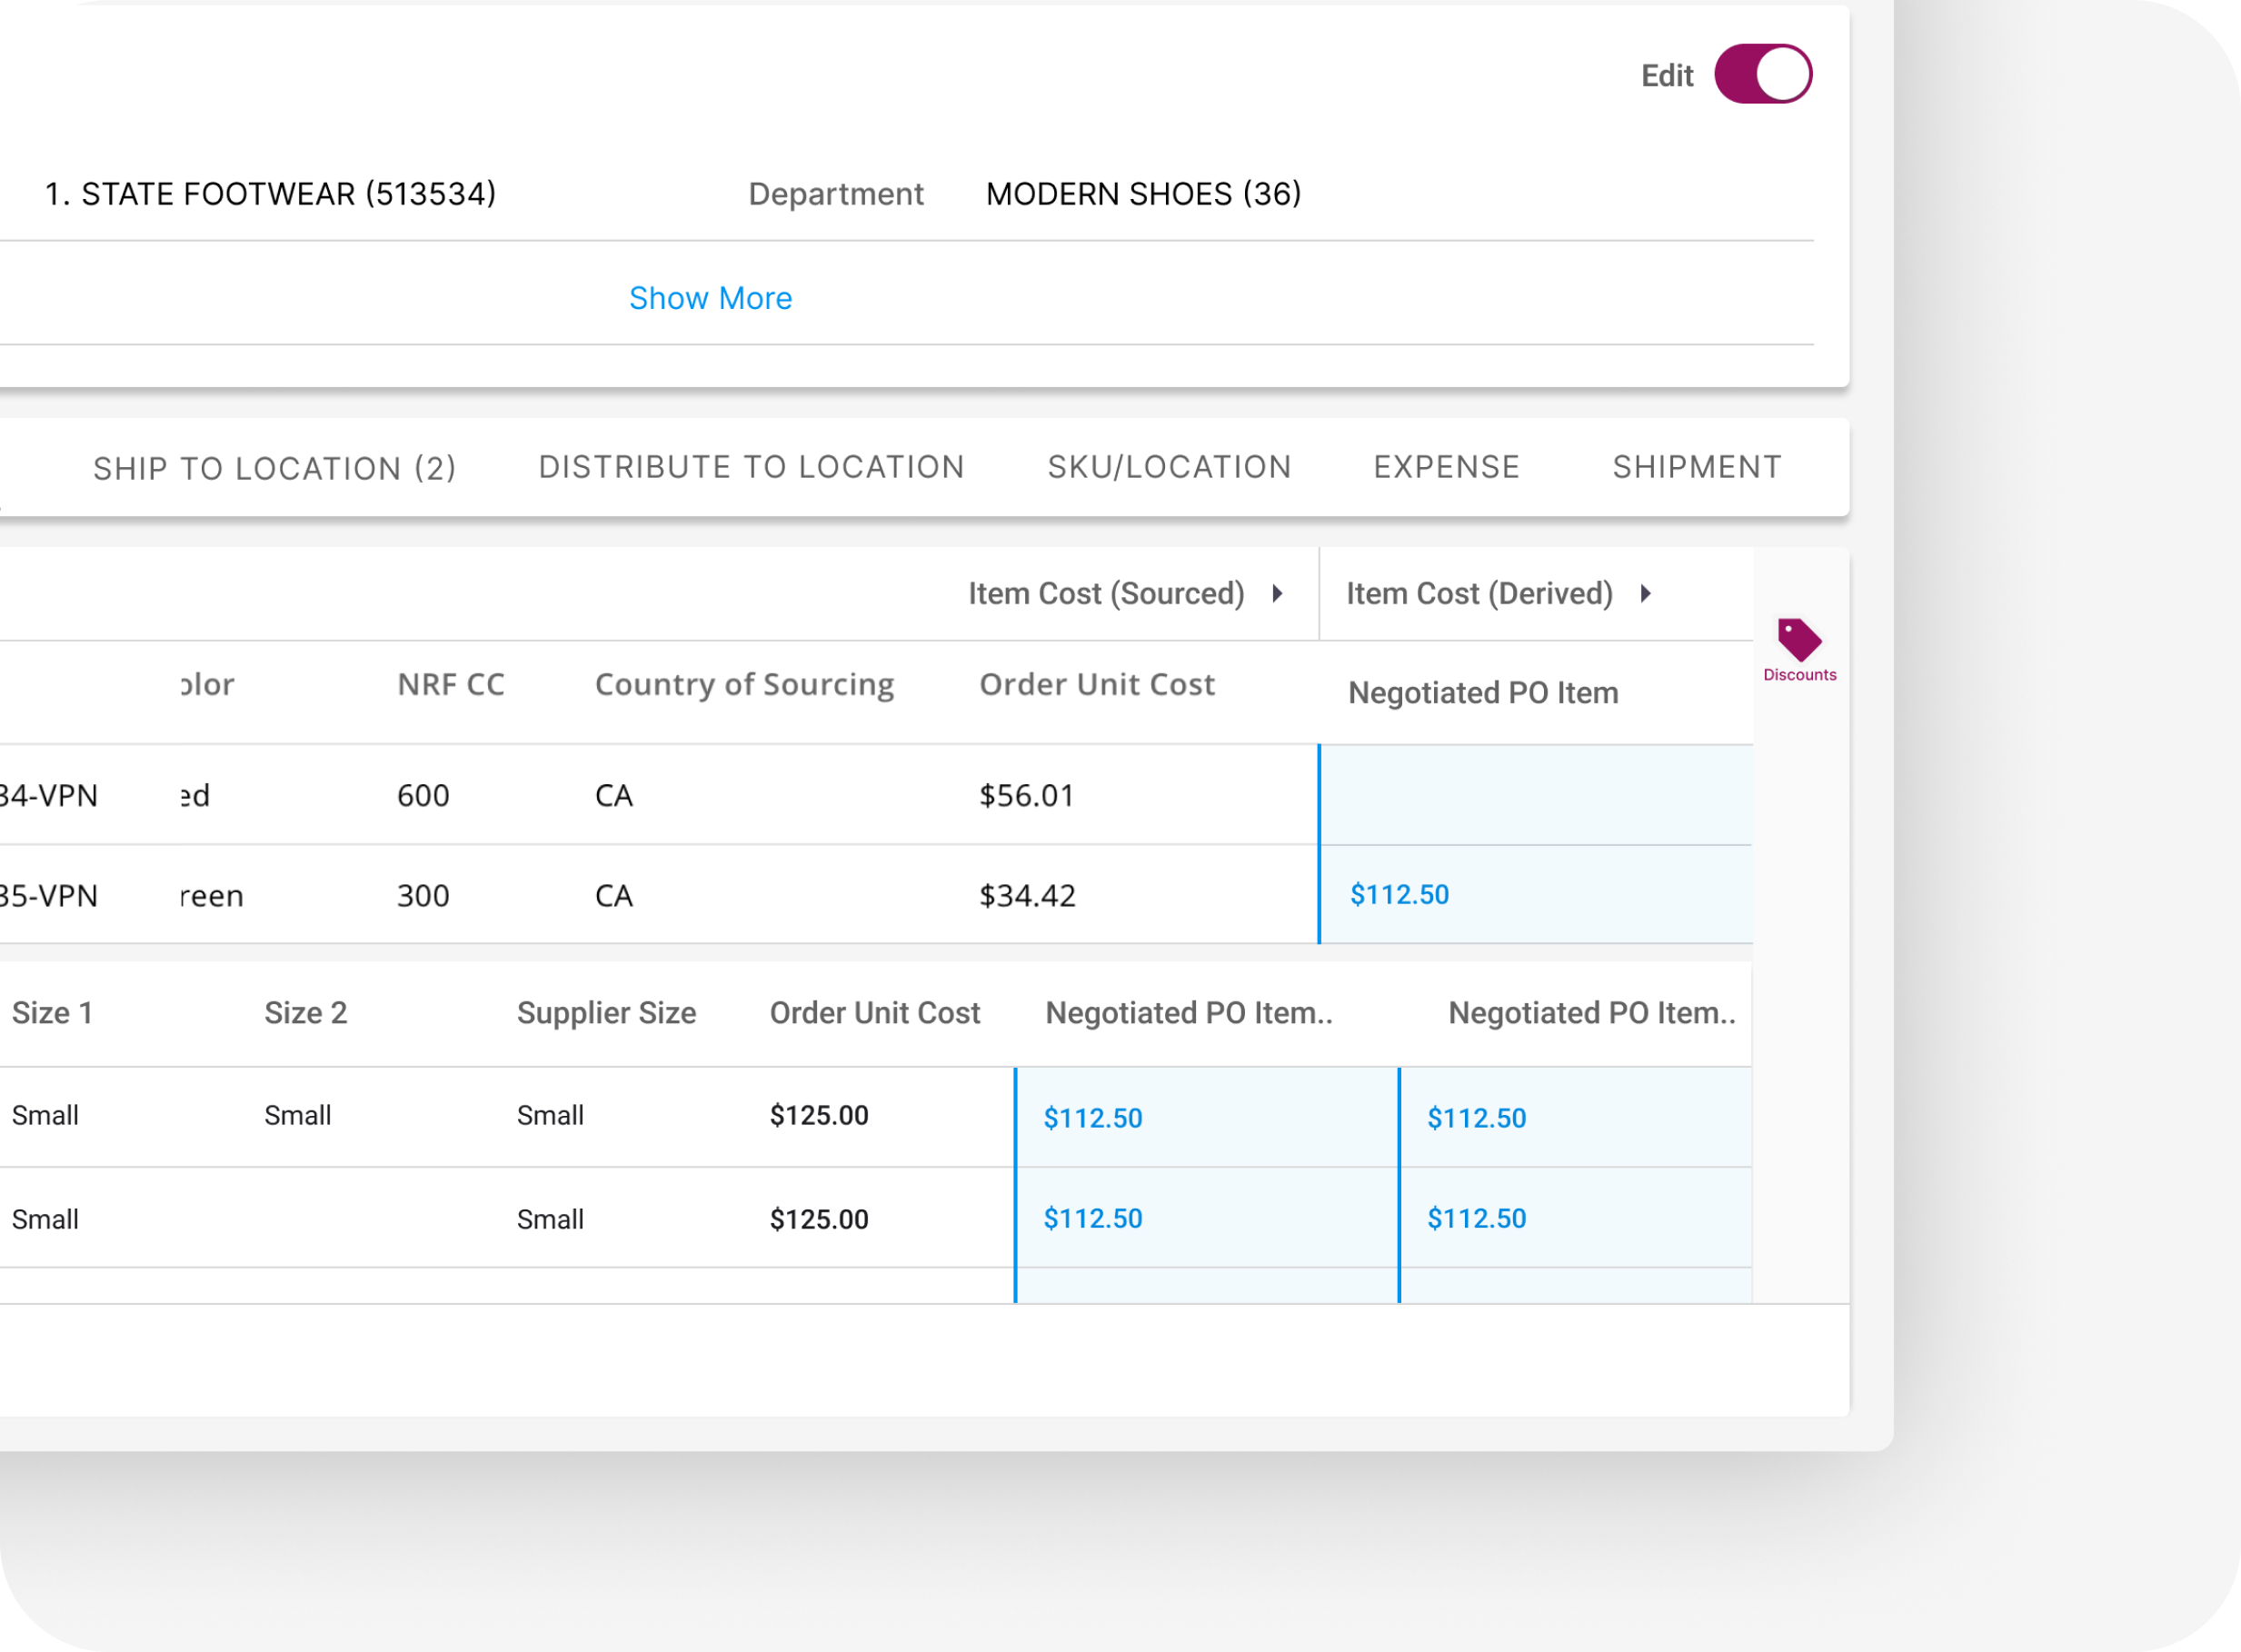This screenshot has height=1652, width=2241.
Task: Select the $34.42 Order Unit Cost cell
Action: click(1027, 896)
